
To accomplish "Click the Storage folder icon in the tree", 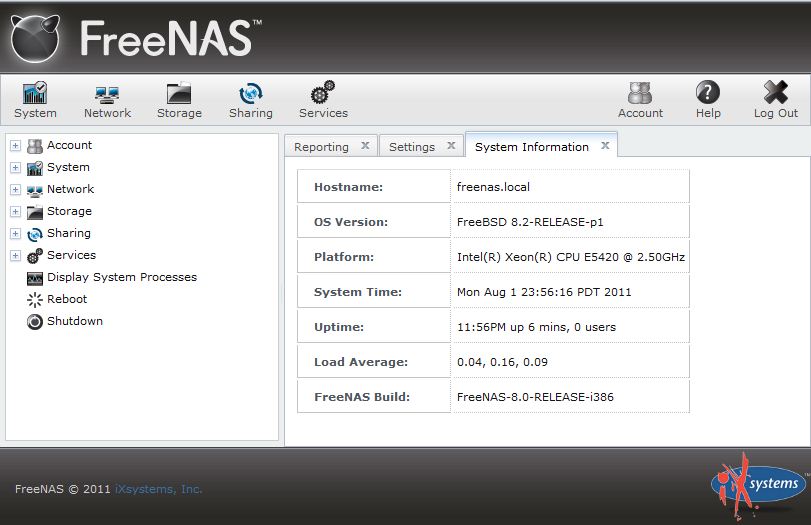I will click(35, 212).
